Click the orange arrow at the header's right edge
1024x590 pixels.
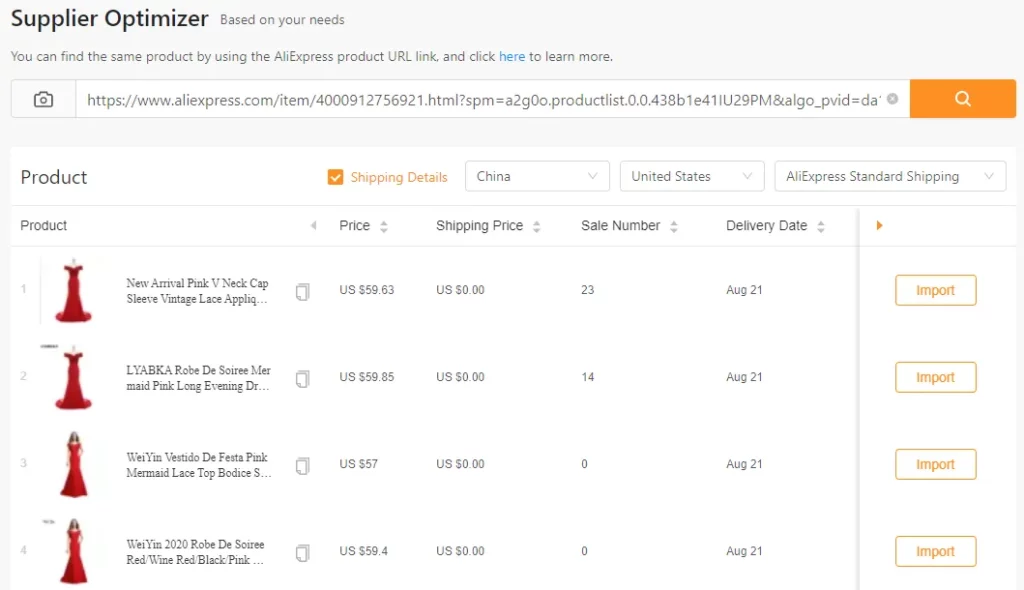(878, 225)
